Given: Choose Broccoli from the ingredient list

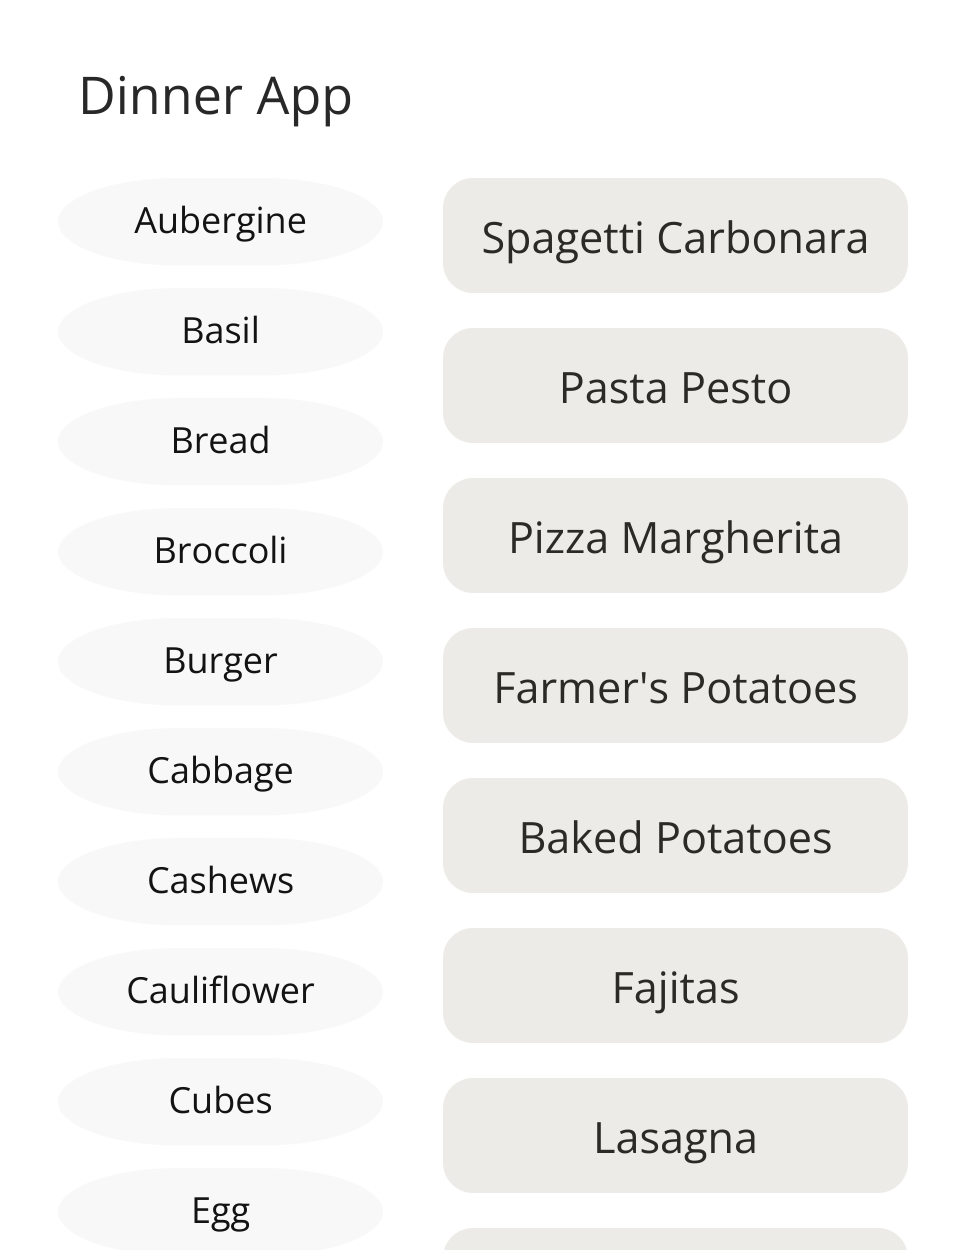Looking at the screenshot, I should pos(220,551).
